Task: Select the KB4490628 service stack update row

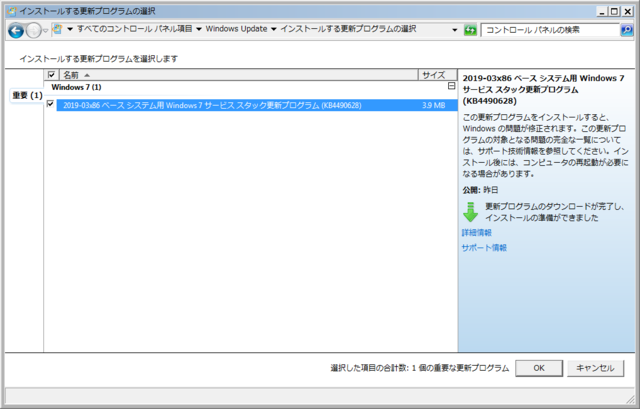Action: pyautogui.click(x=256, y=105)
